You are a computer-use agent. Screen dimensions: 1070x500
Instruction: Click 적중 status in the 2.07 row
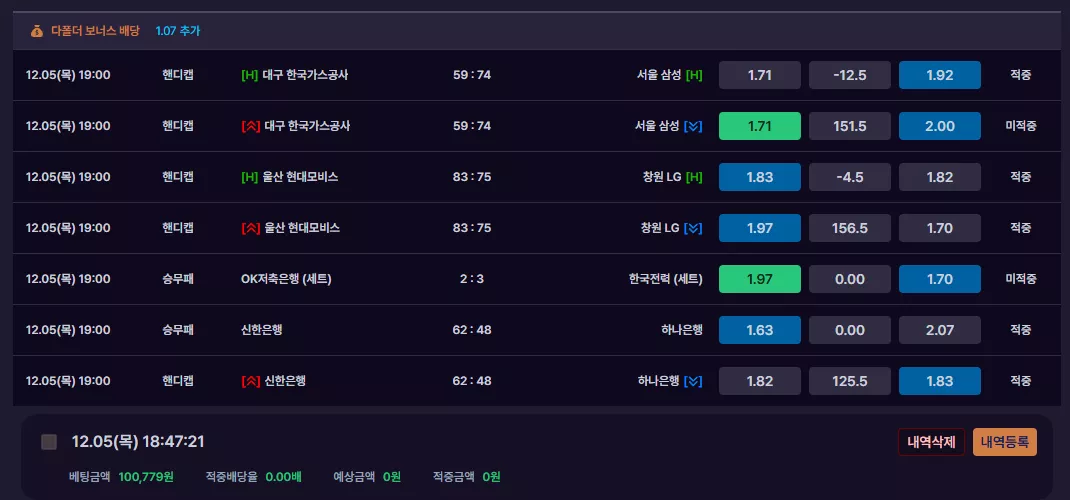pyautogui.click(x=1021, y=330)
